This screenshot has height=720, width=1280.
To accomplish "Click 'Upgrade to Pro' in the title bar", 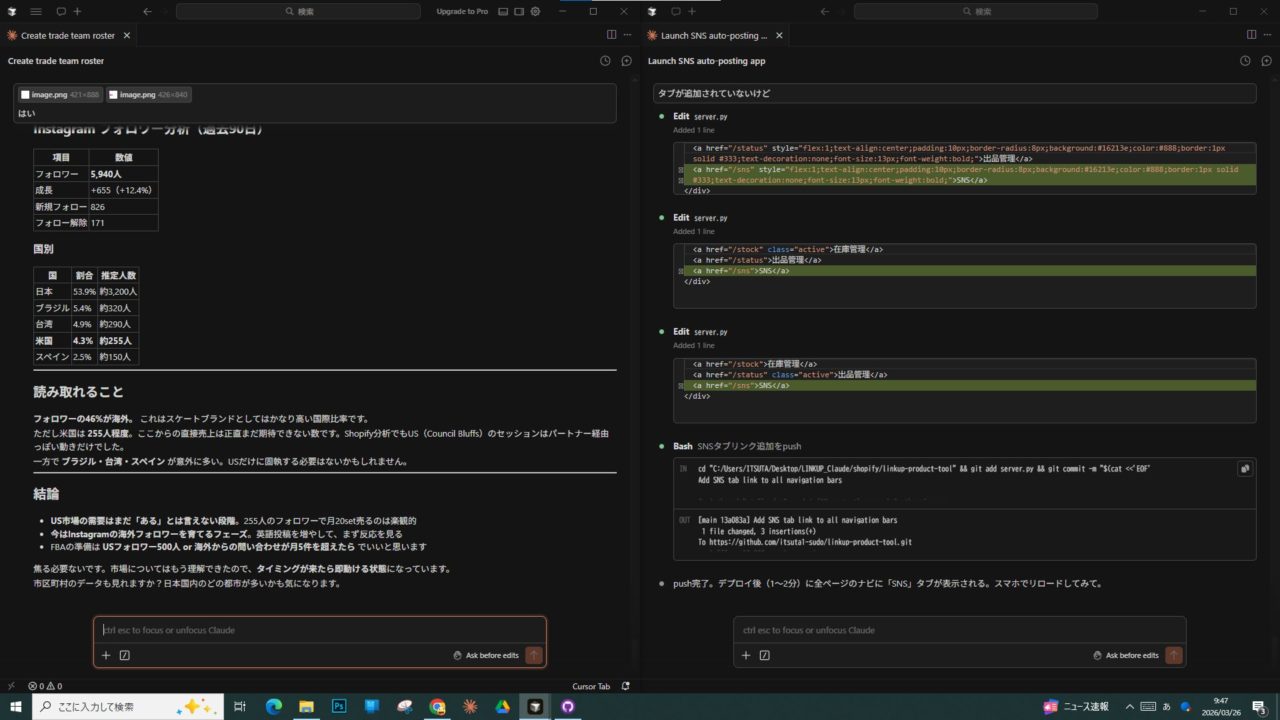I will [x=462, y=12].
